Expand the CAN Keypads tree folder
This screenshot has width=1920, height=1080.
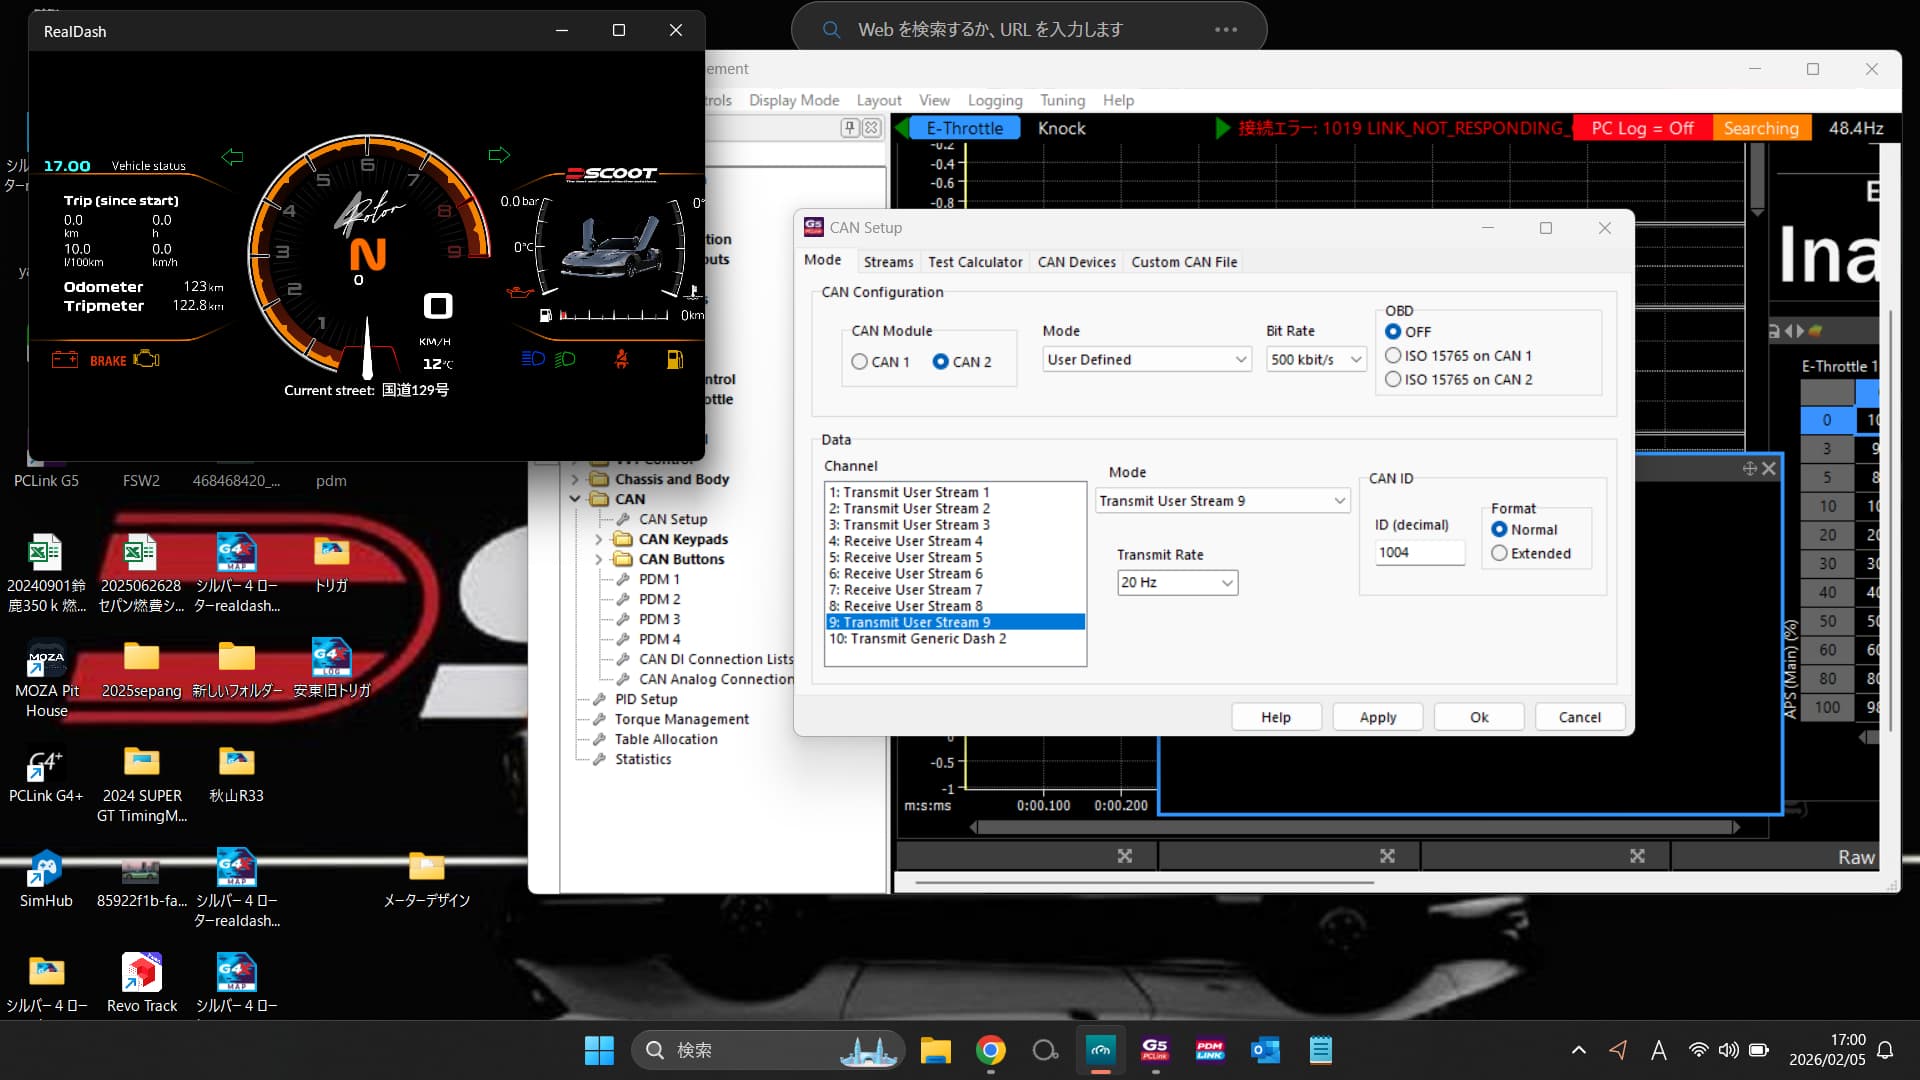pyautogui.click(x=599, y=539)
